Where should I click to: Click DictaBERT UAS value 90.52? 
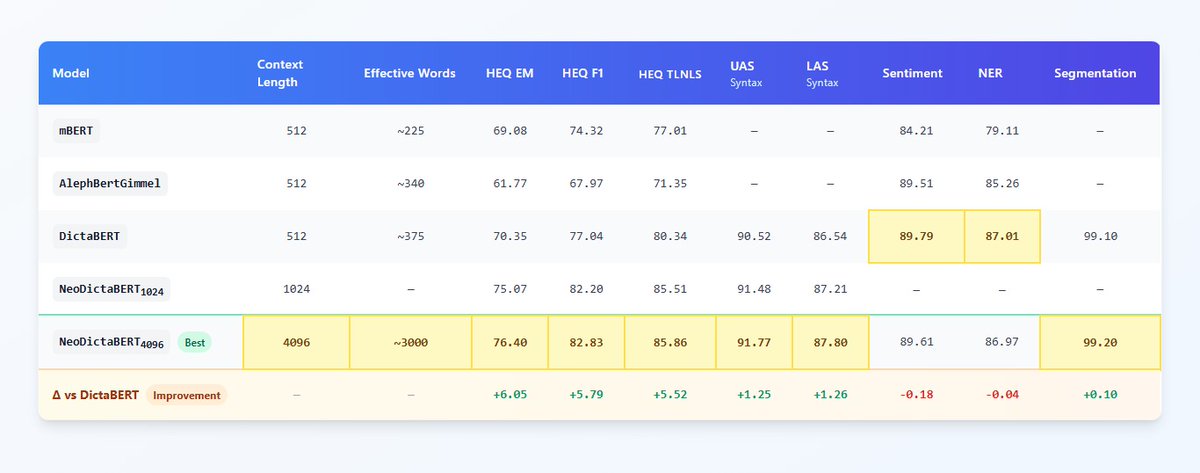coord(754,237)
